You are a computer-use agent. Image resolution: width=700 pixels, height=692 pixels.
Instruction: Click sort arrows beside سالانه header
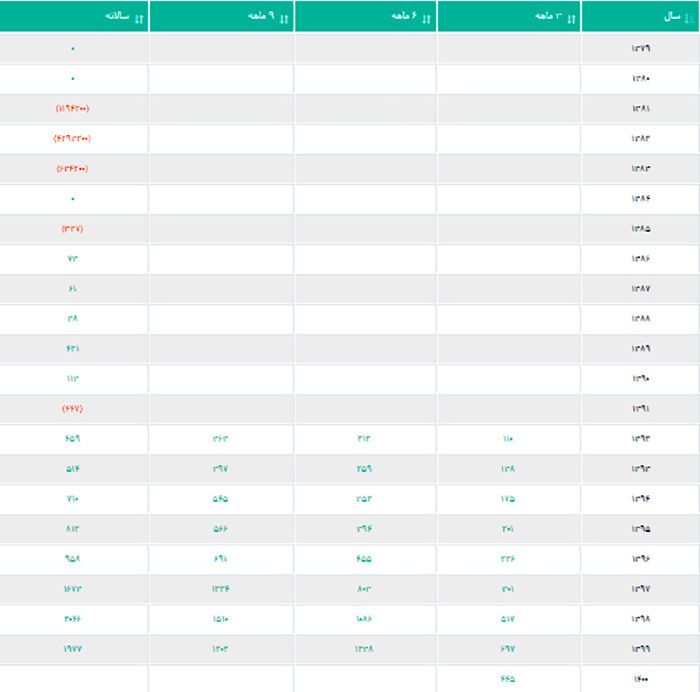139,18
